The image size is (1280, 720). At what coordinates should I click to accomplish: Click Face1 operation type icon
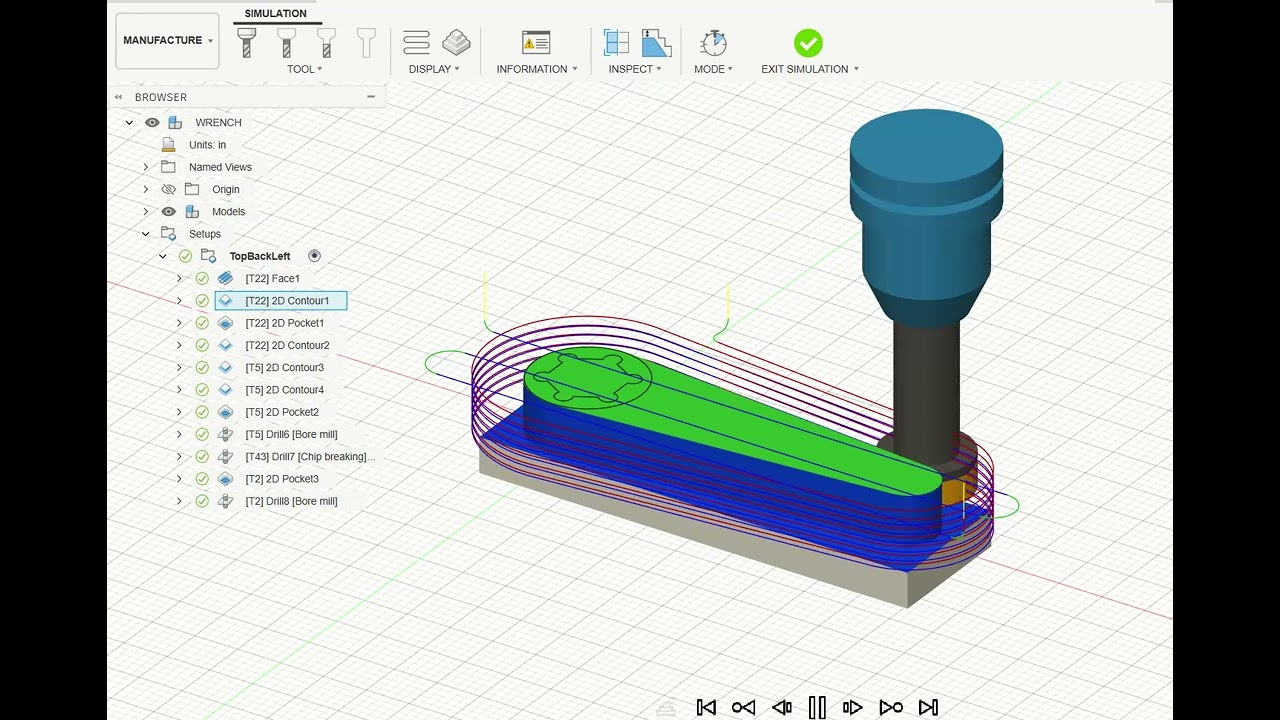click(225, 278)
